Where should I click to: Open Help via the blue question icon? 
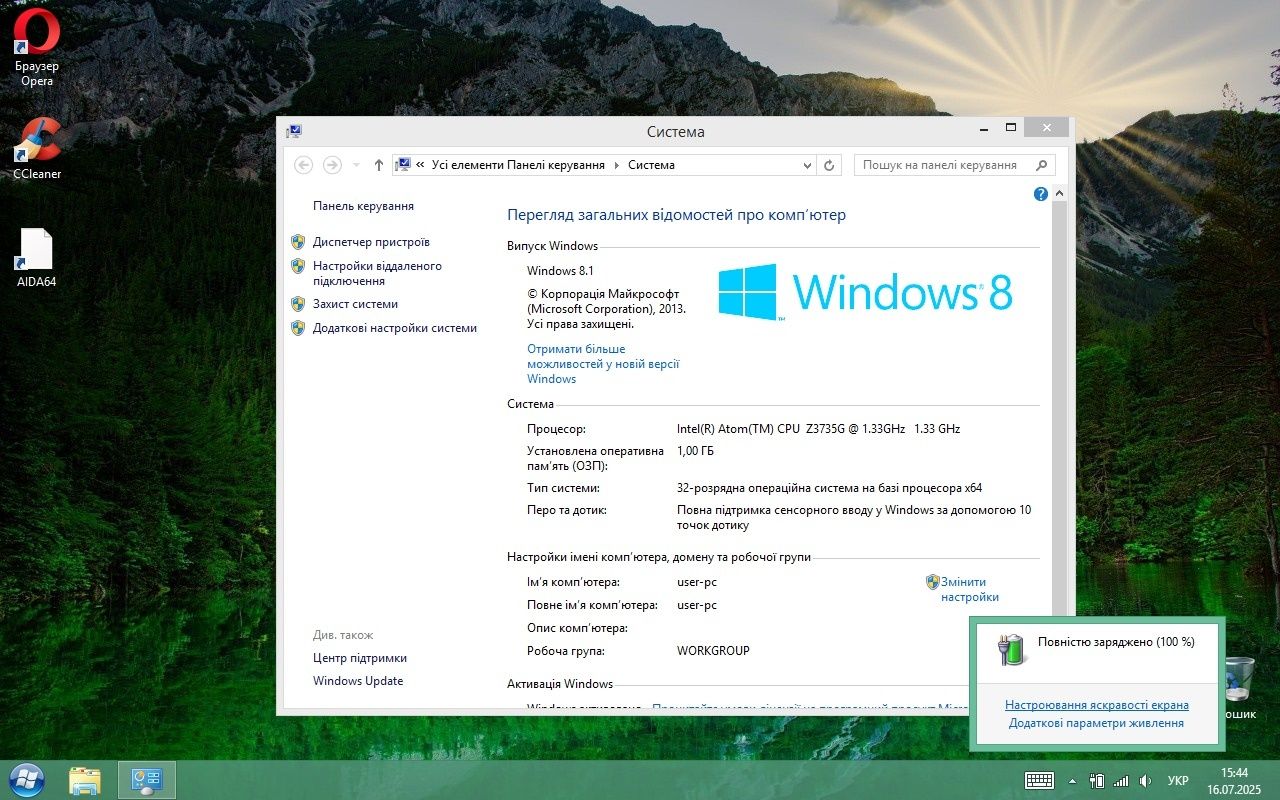tap(1040, 194)
